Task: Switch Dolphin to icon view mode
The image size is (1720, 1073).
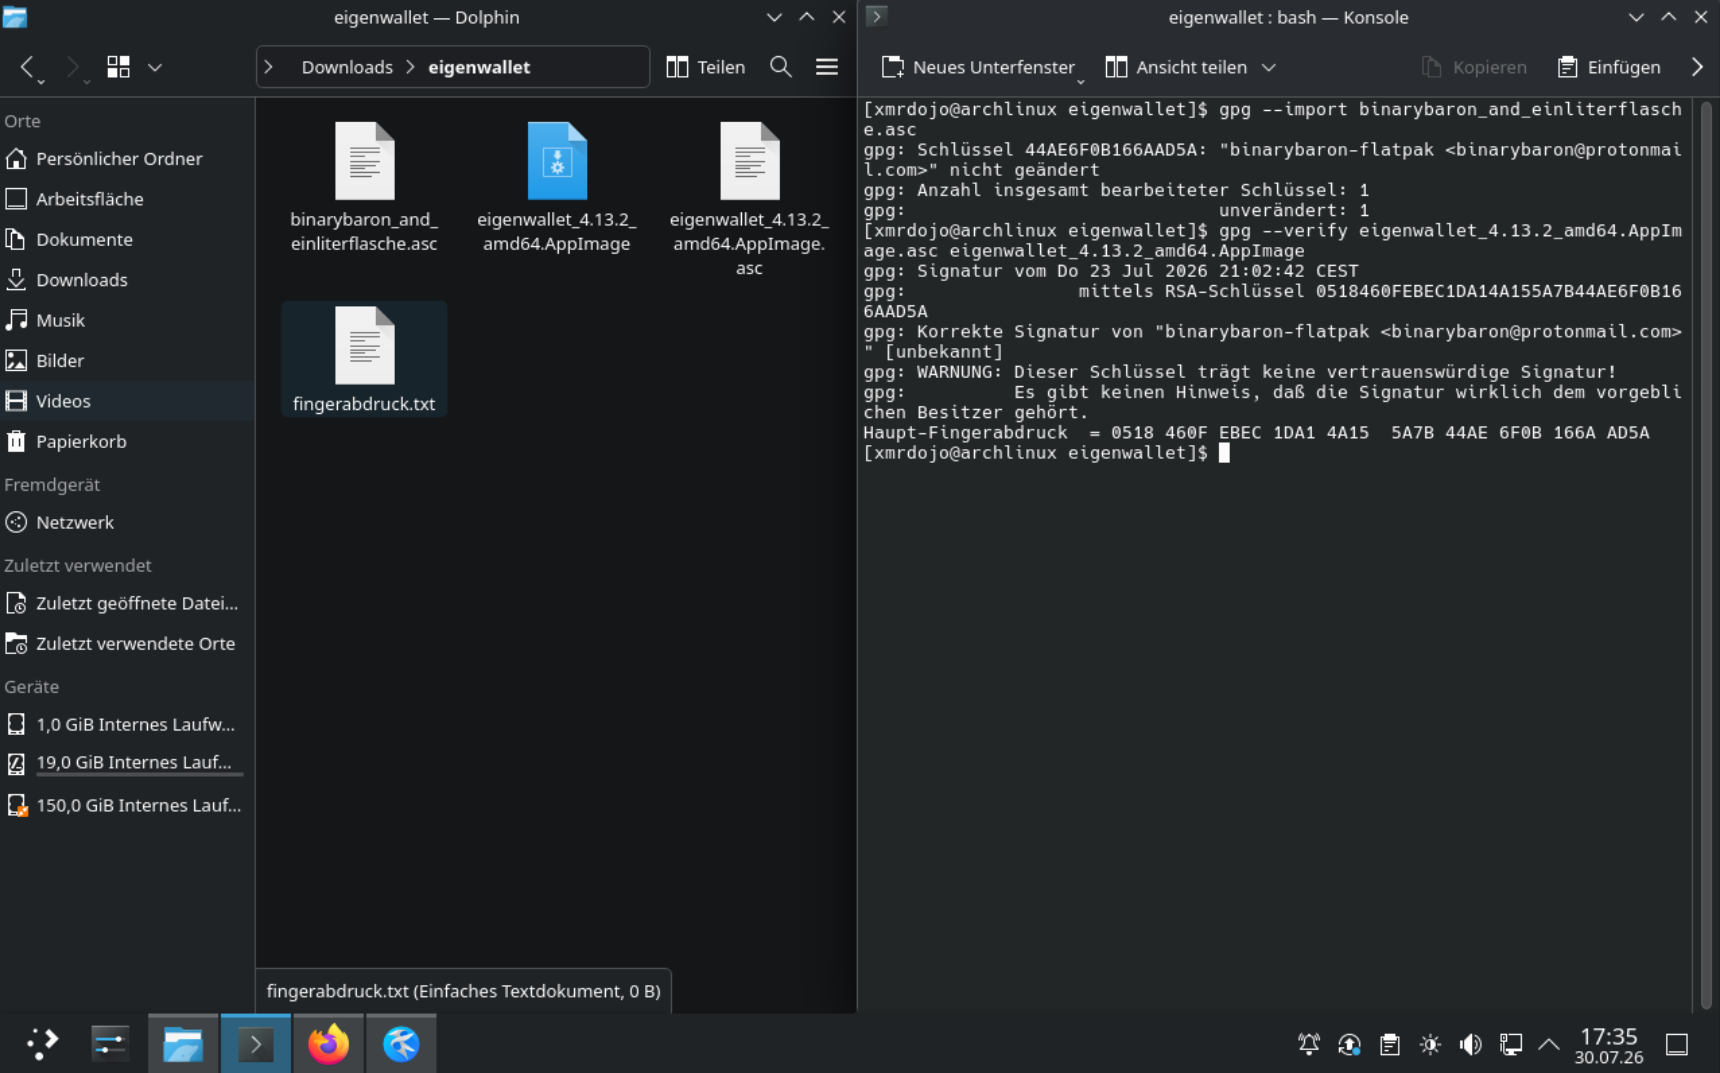Action: click(x=118, y=67)
